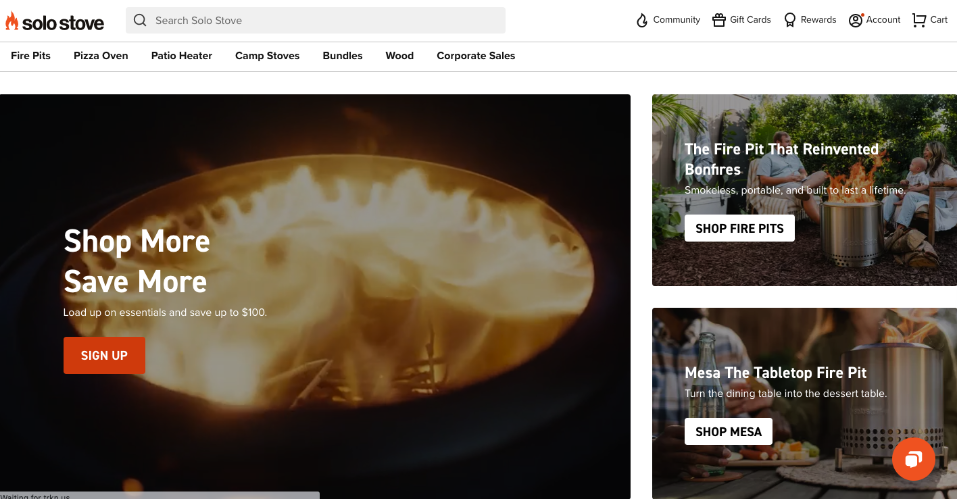The width and height of the screenshot is (957, 499).
Task: Click the solo stove wordmark text
Action: pyautogui.click(x=63, y=23)
